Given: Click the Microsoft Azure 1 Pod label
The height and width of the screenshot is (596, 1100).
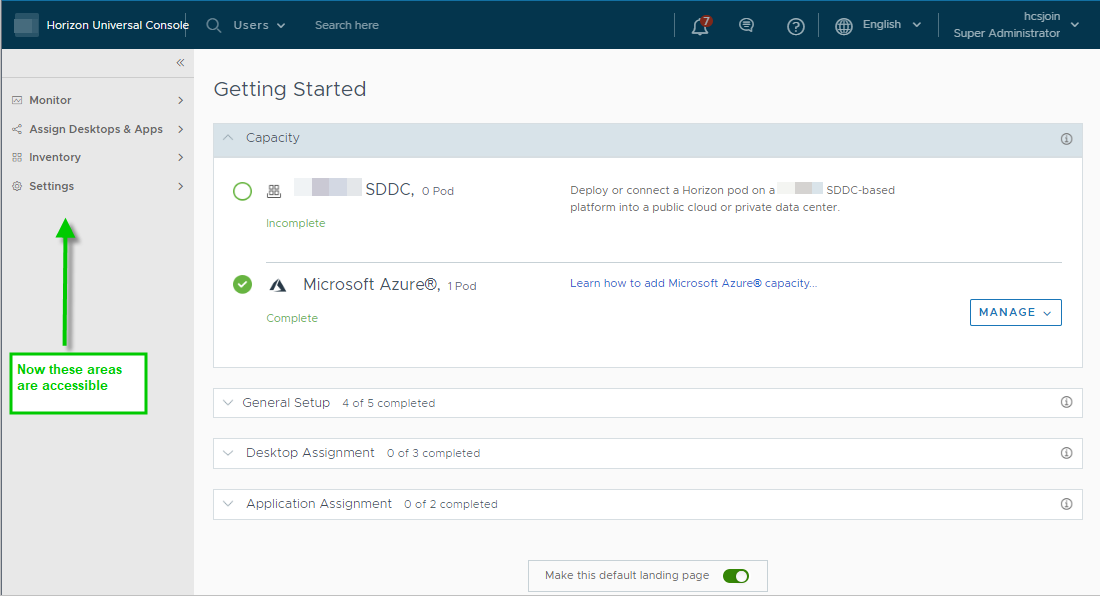Looking at the screenshot, I should point(389,285).
